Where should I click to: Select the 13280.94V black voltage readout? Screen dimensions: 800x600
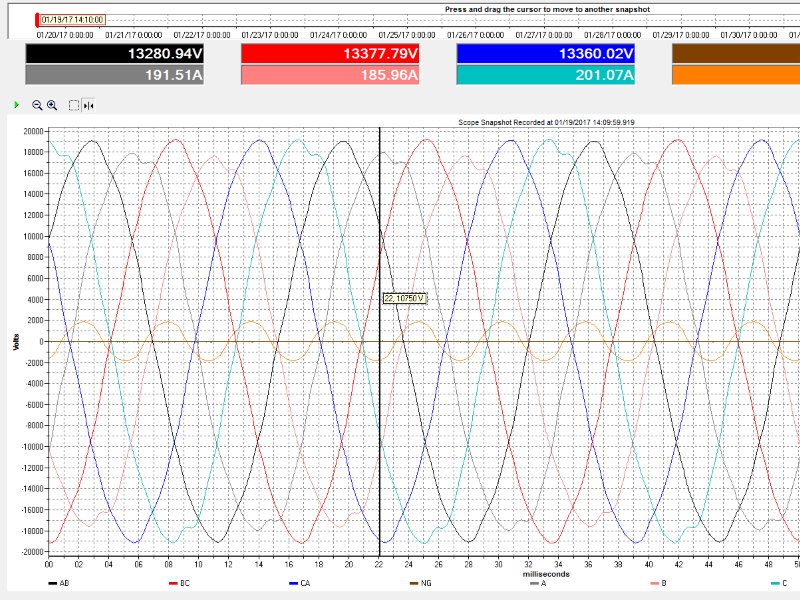coord(114,53)
